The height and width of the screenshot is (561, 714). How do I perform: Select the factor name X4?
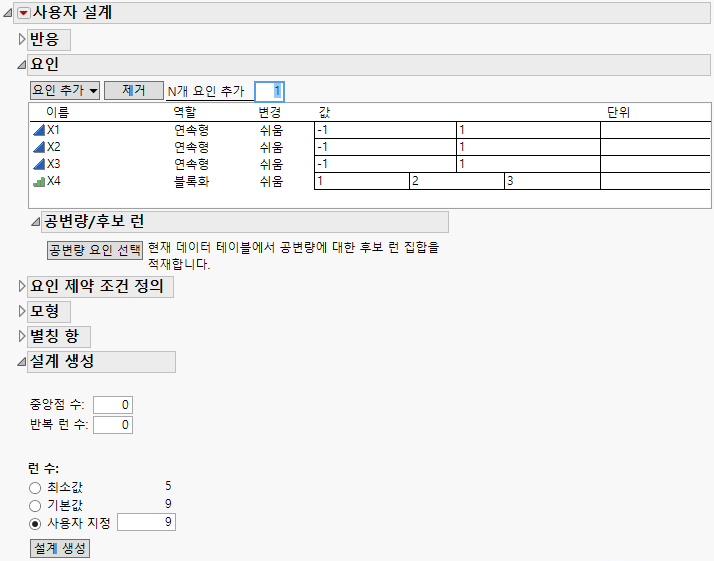click(x=53, y=181)
